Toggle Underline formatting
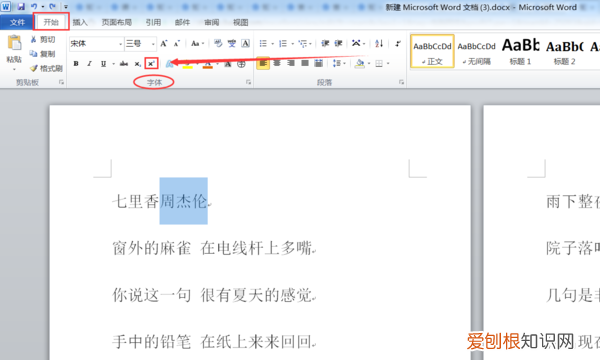 click(103, 64)
